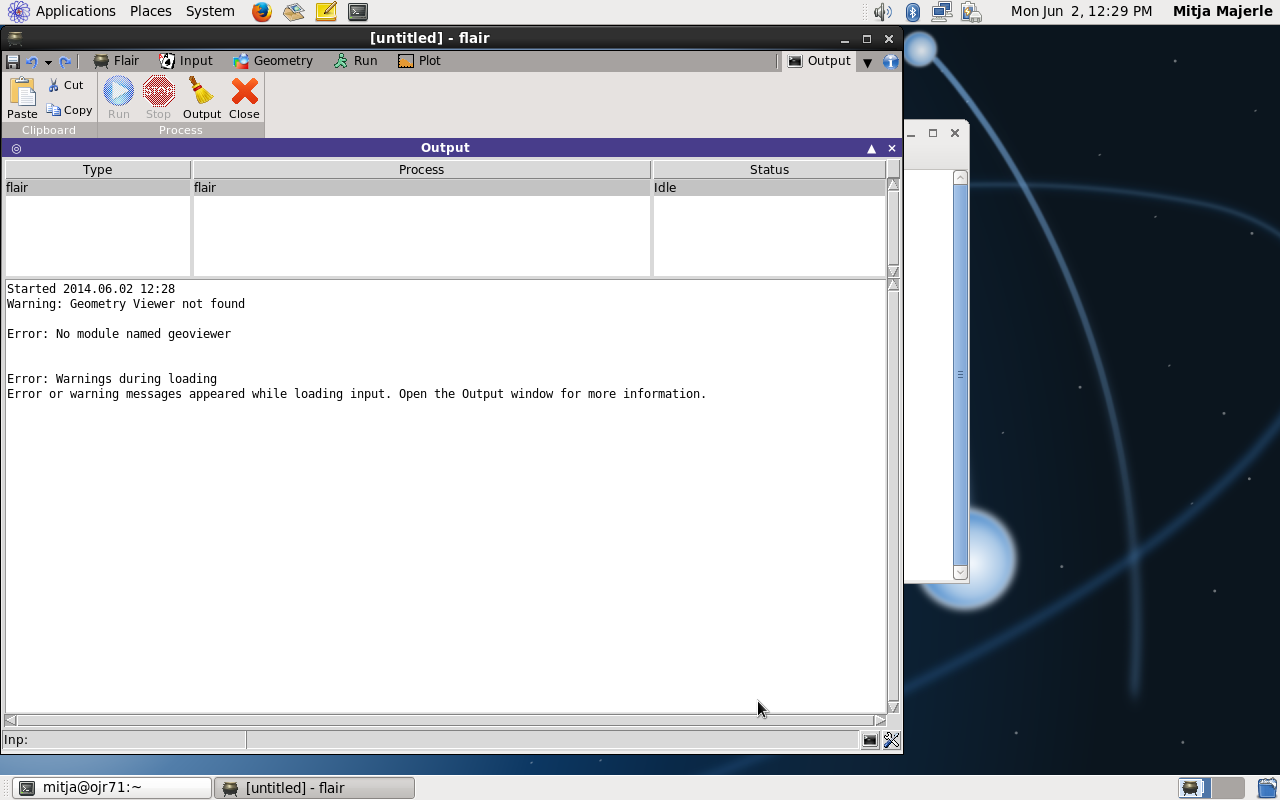Switch to the Input tab
Screen dimensions: 1280x800
[x=186, y=60]
